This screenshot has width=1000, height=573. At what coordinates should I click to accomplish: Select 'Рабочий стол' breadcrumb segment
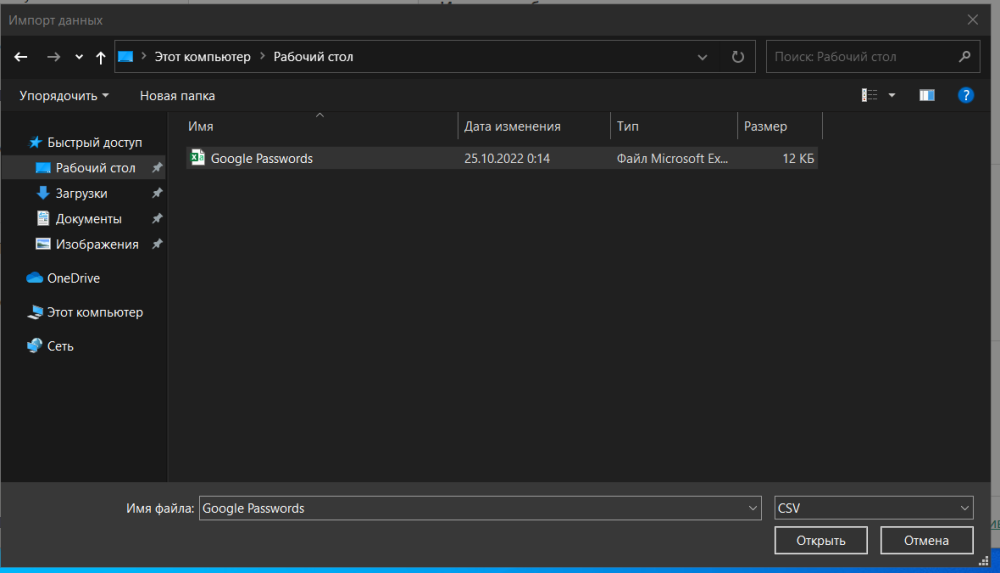click(313, 57)
